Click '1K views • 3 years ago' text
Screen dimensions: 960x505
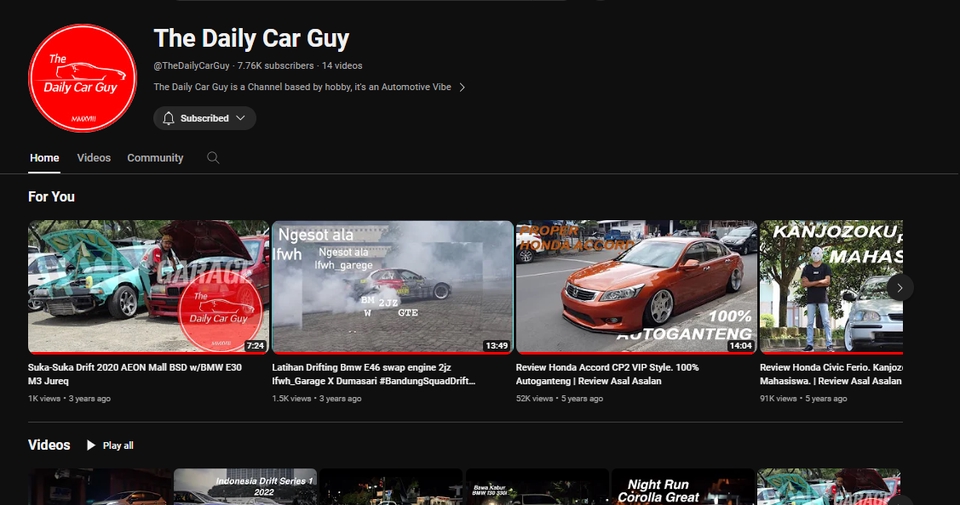(69, 398)
